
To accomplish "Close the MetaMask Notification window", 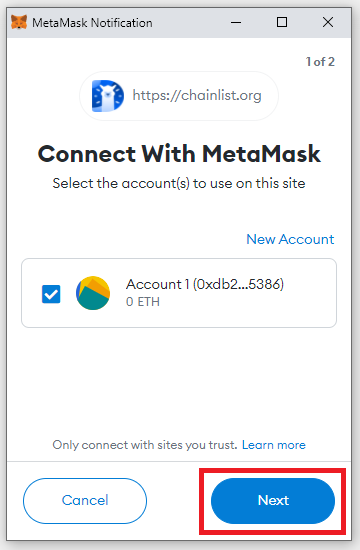I will coord(328,22).
